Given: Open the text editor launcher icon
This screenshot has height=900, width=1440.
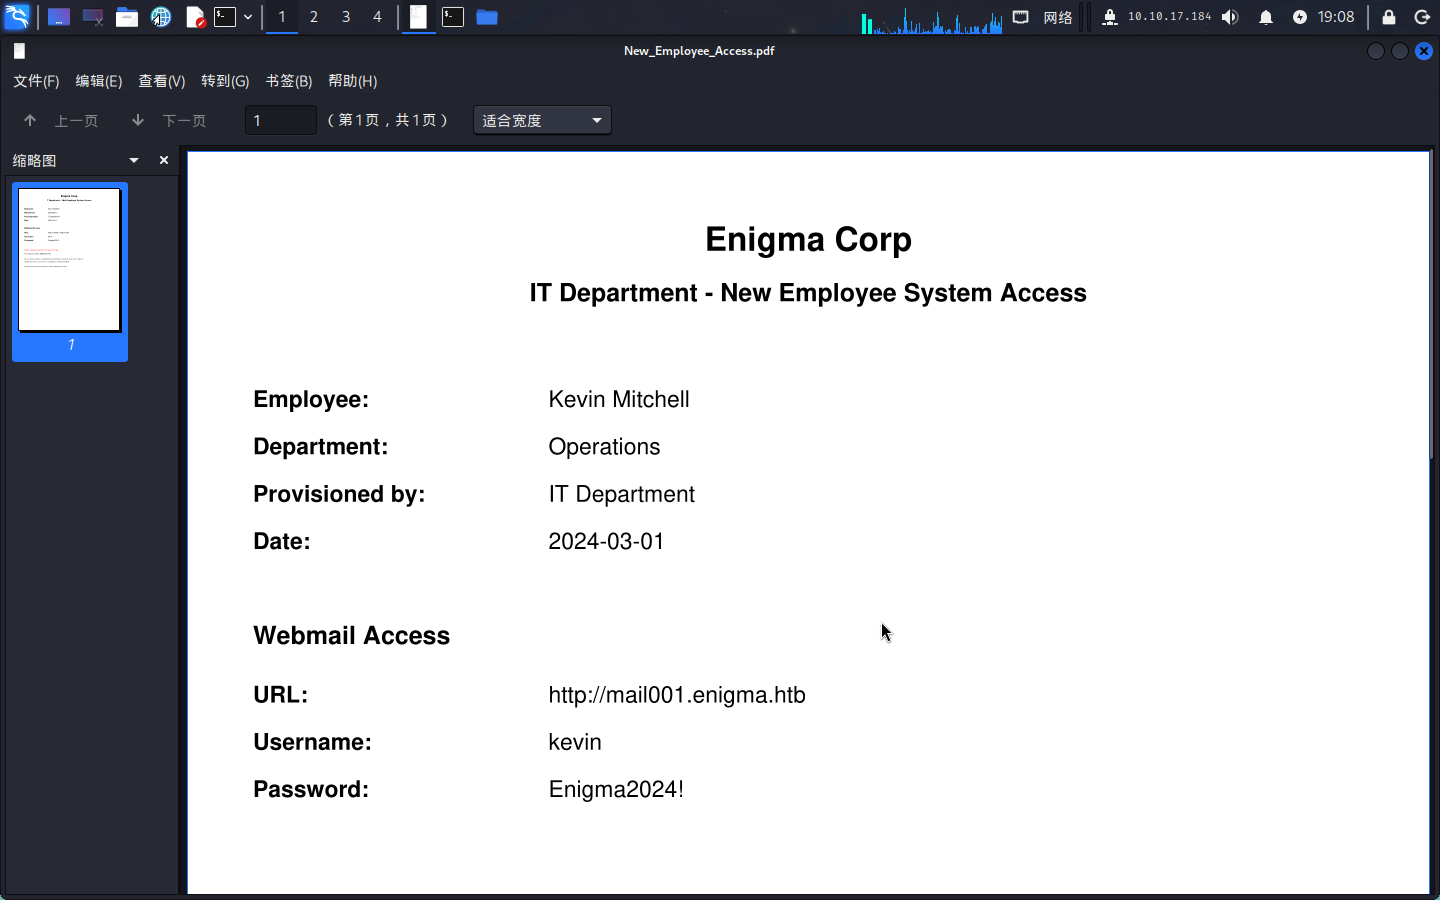Looking at the screenshot, I should (195, 17).
